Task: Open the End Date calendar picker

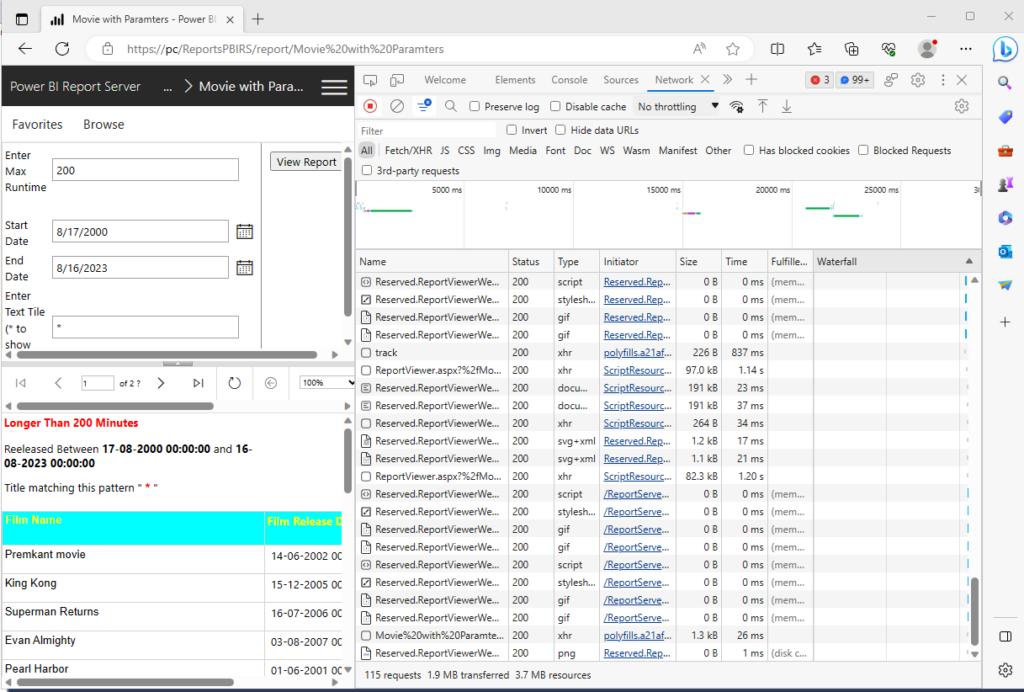Action: tap(244, 268)
